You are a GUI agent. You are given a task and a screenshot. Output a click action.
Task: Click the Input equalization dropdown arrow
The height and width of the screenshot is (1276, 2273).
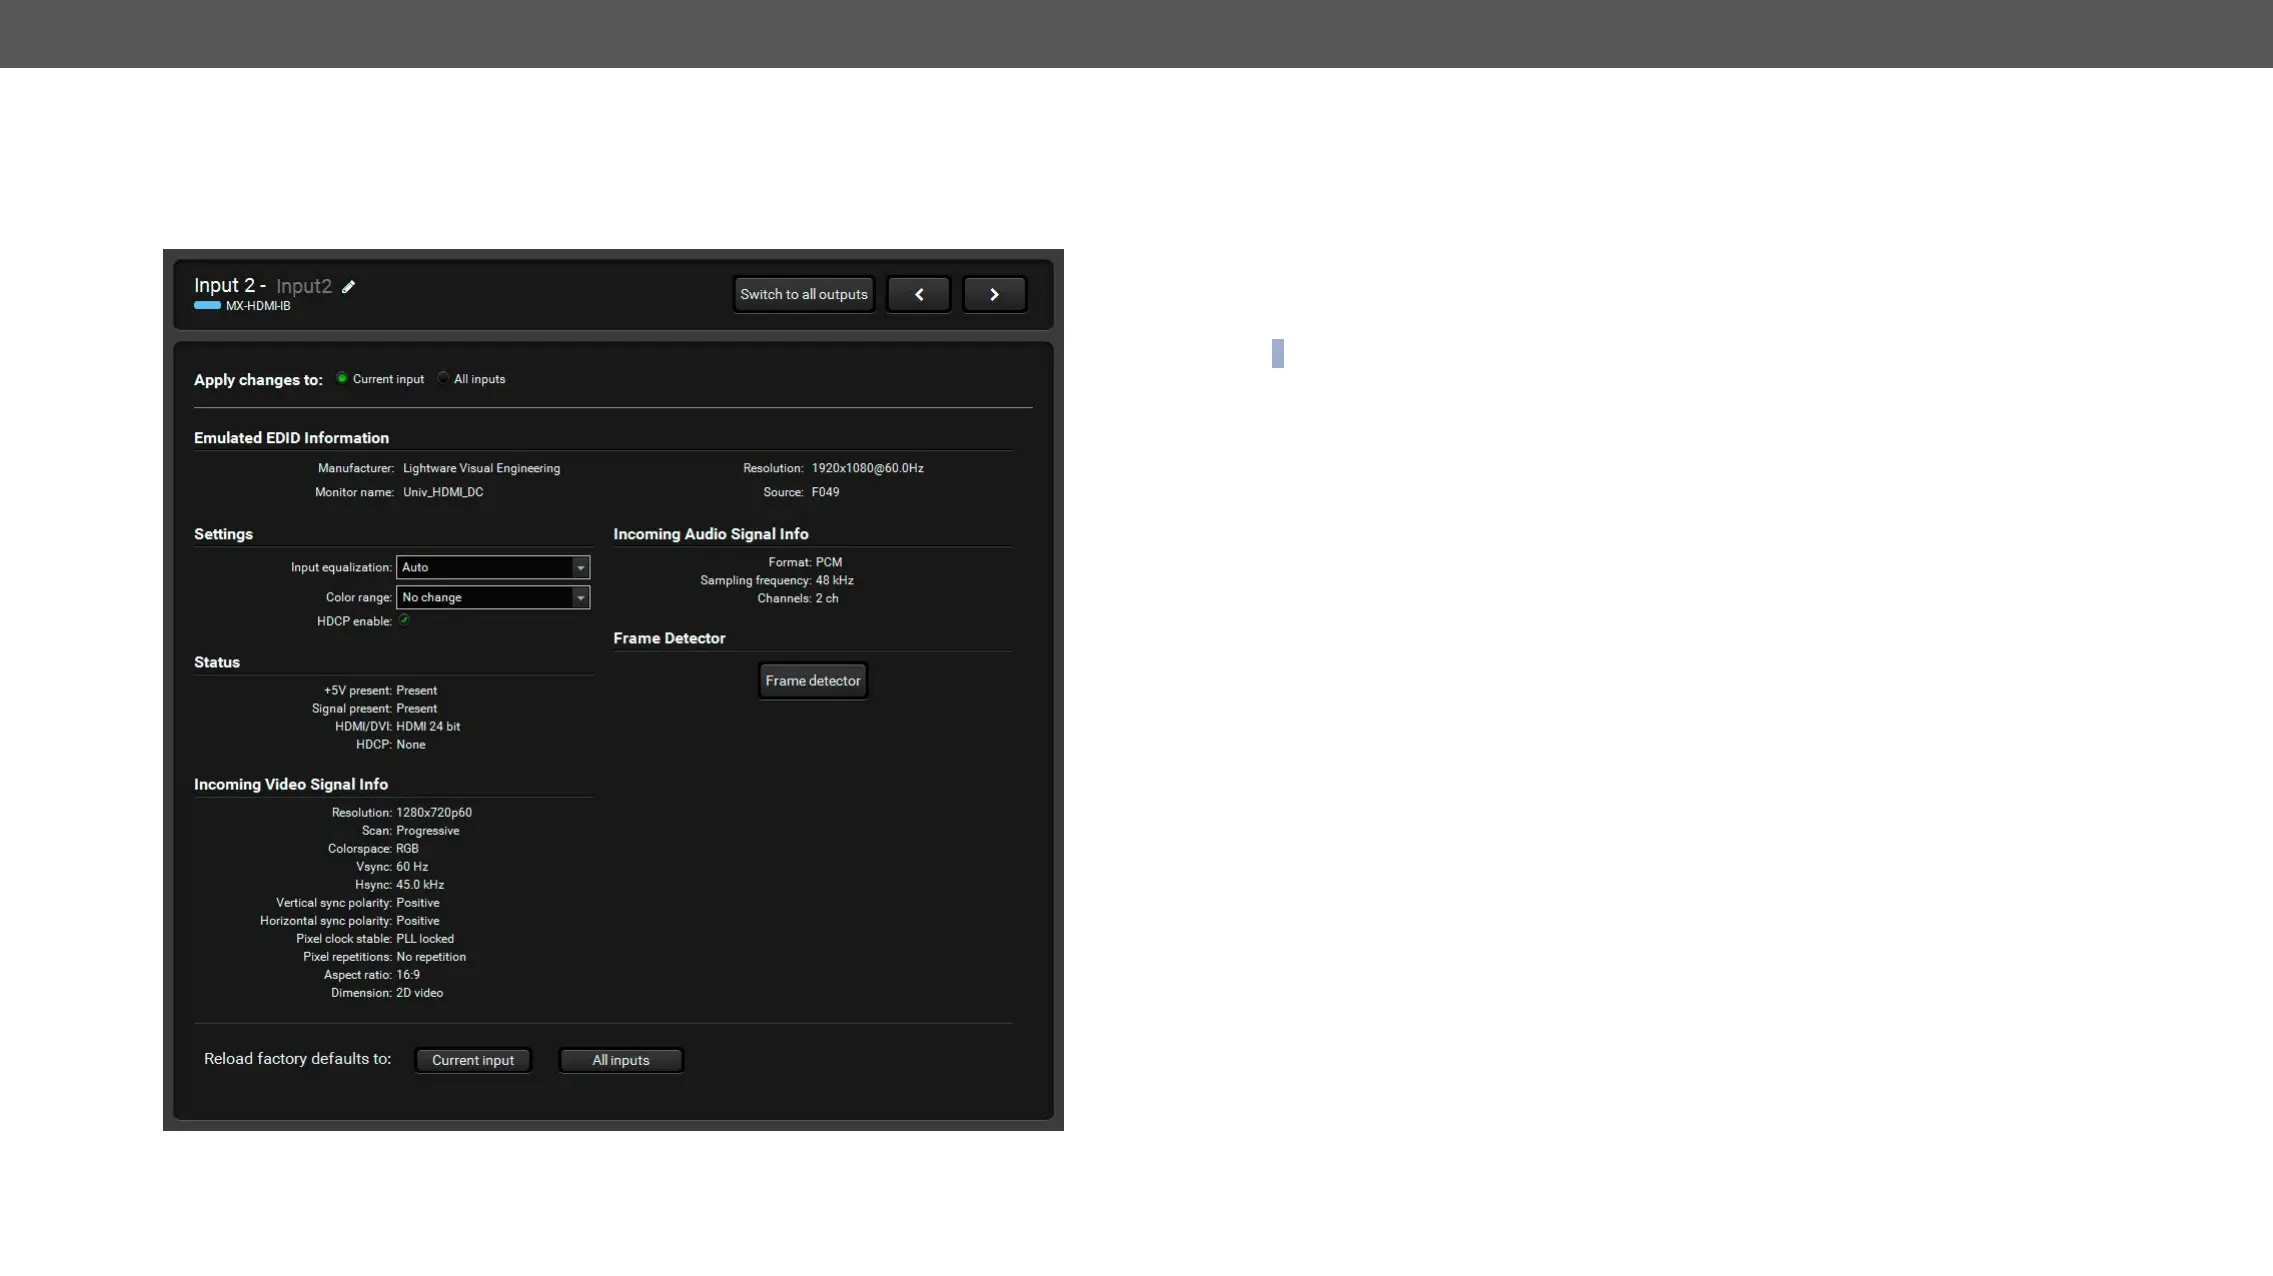pos(580,568)
